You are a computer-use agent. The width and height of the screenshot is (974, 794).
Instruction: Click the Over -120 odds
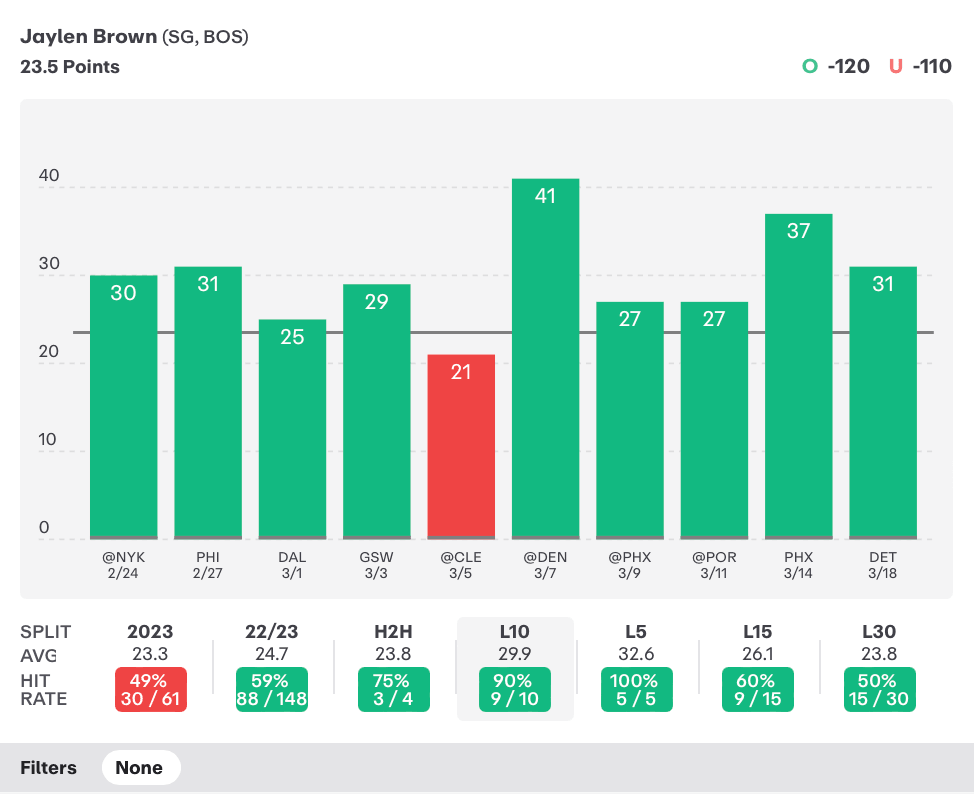tap(849, 66)
